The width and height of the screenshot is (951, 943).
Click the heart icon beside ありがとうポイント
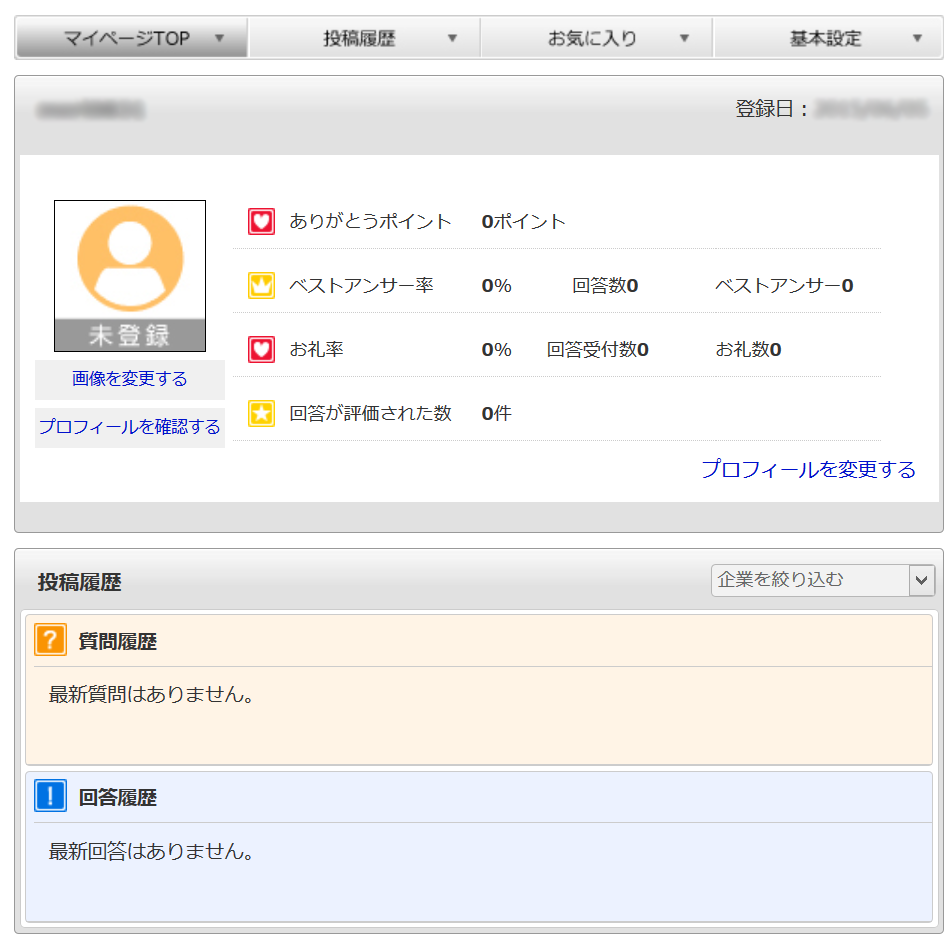tap(261, 221)
